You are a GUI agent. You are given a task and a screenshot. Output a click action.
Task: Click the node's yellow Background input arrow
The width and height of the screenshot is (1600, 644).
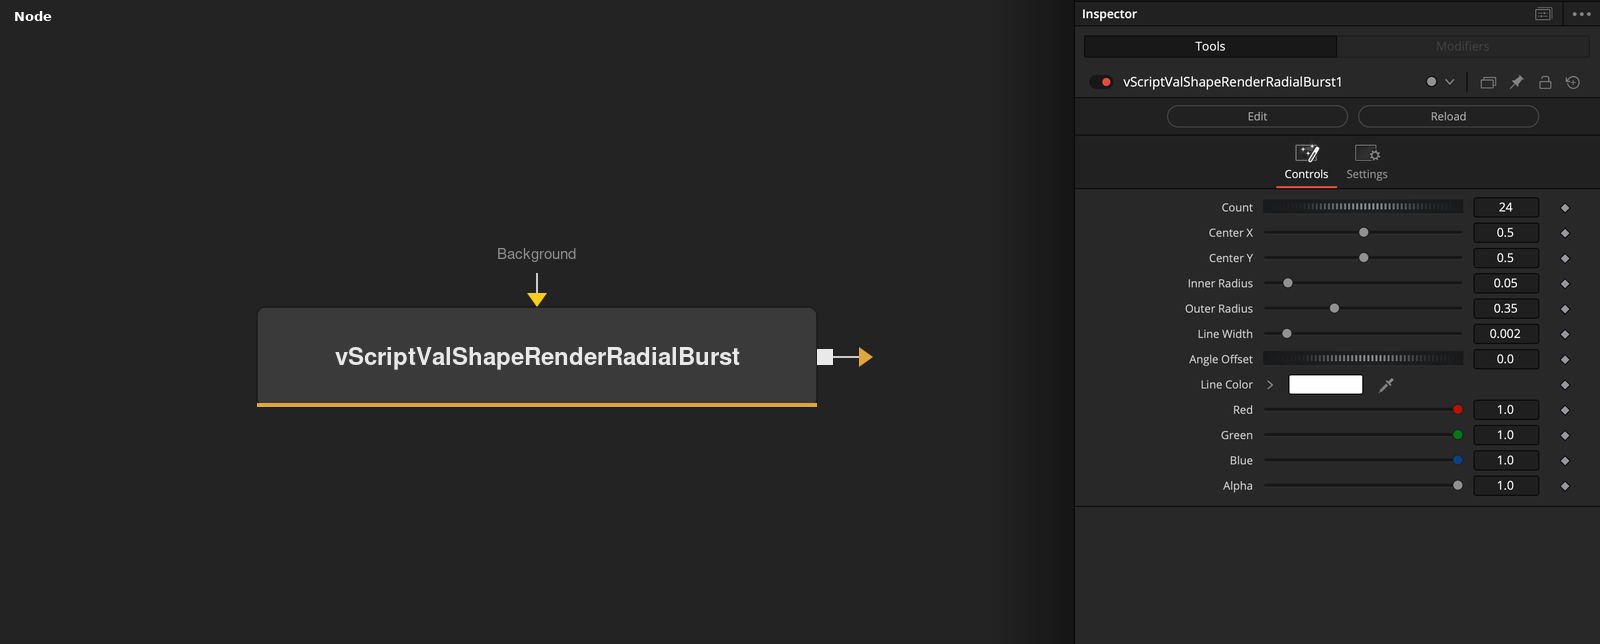click(x=537, y=298)
